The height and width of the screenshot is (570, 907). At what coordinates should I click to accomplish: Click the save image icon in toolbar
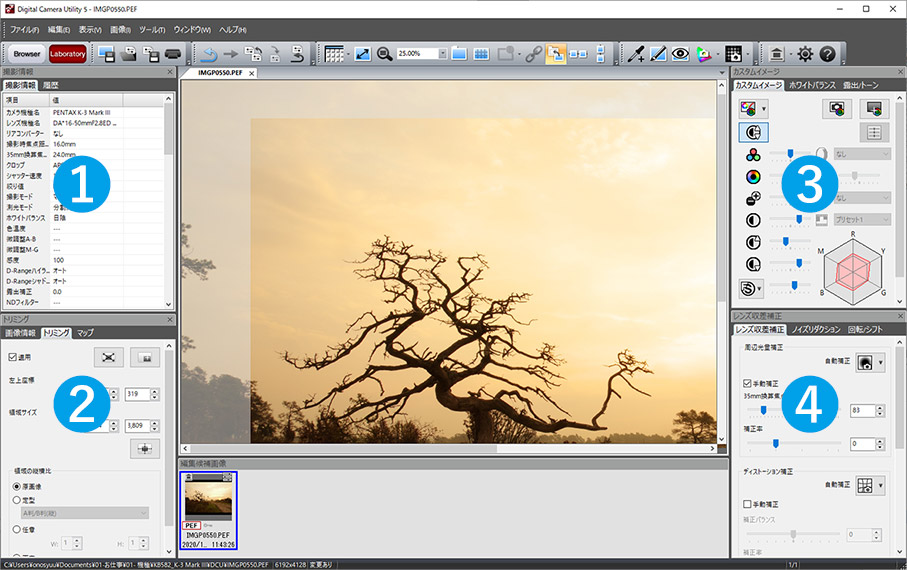coord(106,54)
